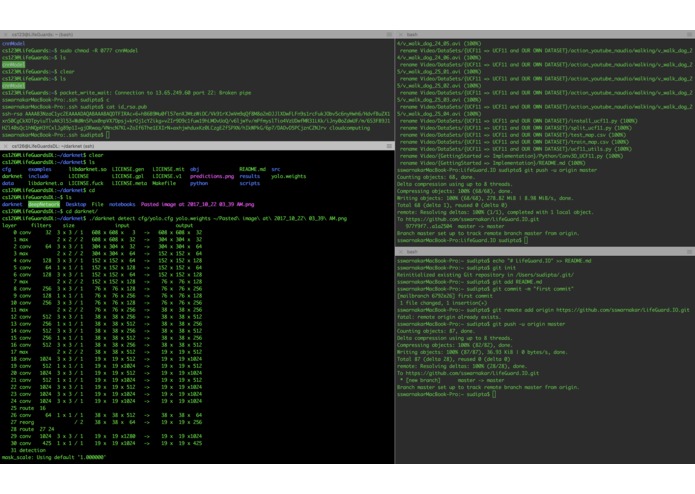Screen dimensions: 695x494
Task: Click the 'cat id_rsa.pub' command
Action: pos(126,107)
